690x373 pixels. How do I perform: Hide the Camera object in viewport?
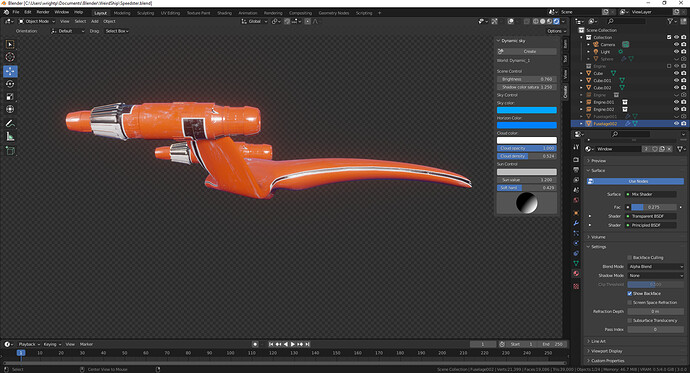[676, 44]
